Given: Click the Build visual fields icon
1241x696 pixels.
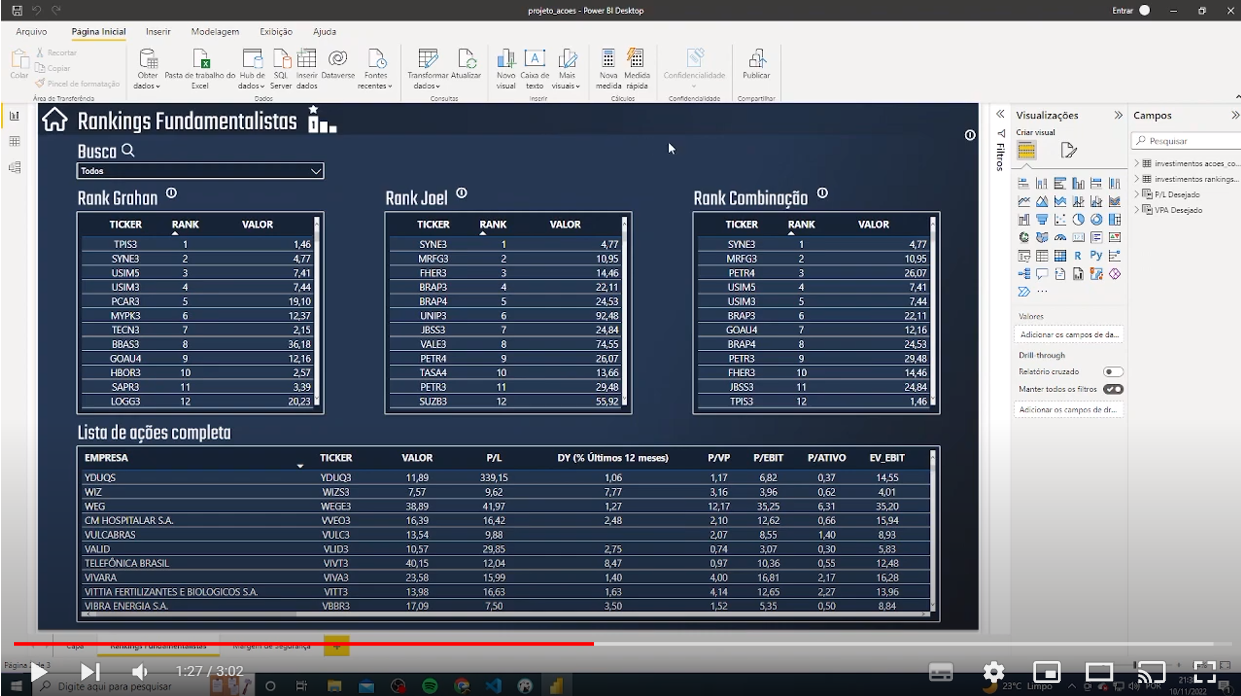Looking at the screenshot, I should (x=1026, y=151).
